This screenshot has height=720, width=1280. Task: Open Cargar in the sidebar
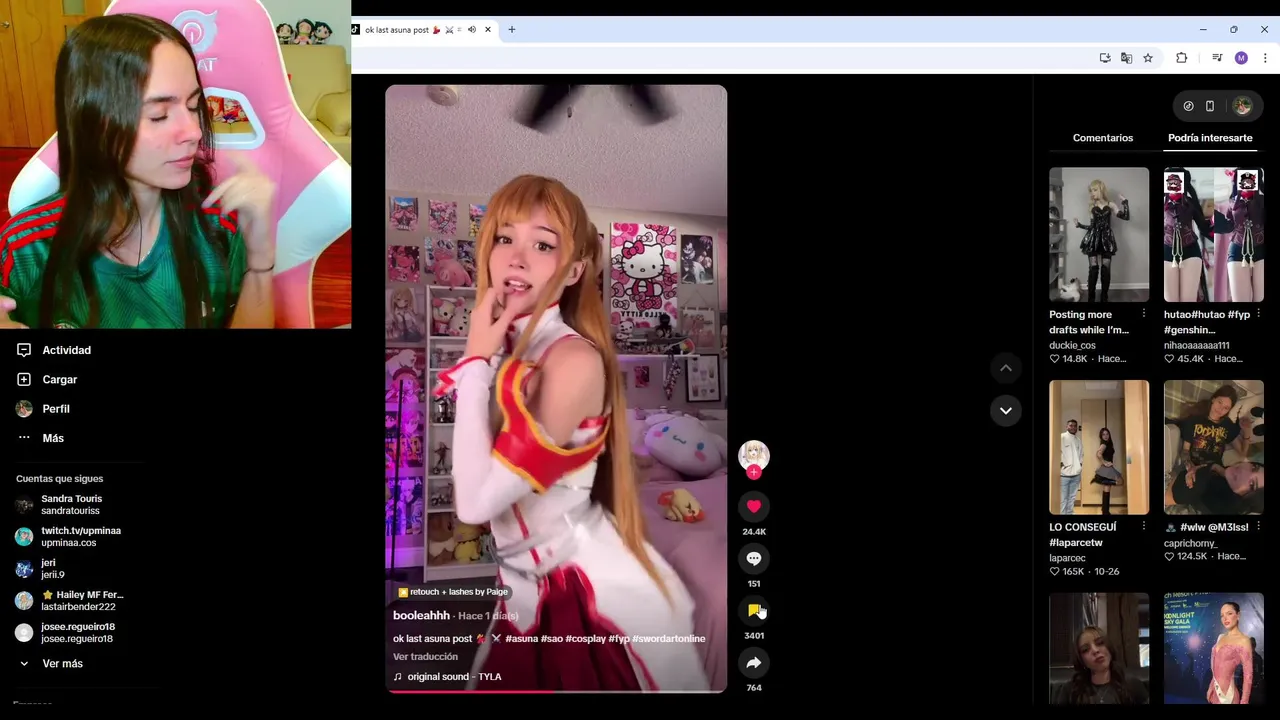click(x=47, y=379)
